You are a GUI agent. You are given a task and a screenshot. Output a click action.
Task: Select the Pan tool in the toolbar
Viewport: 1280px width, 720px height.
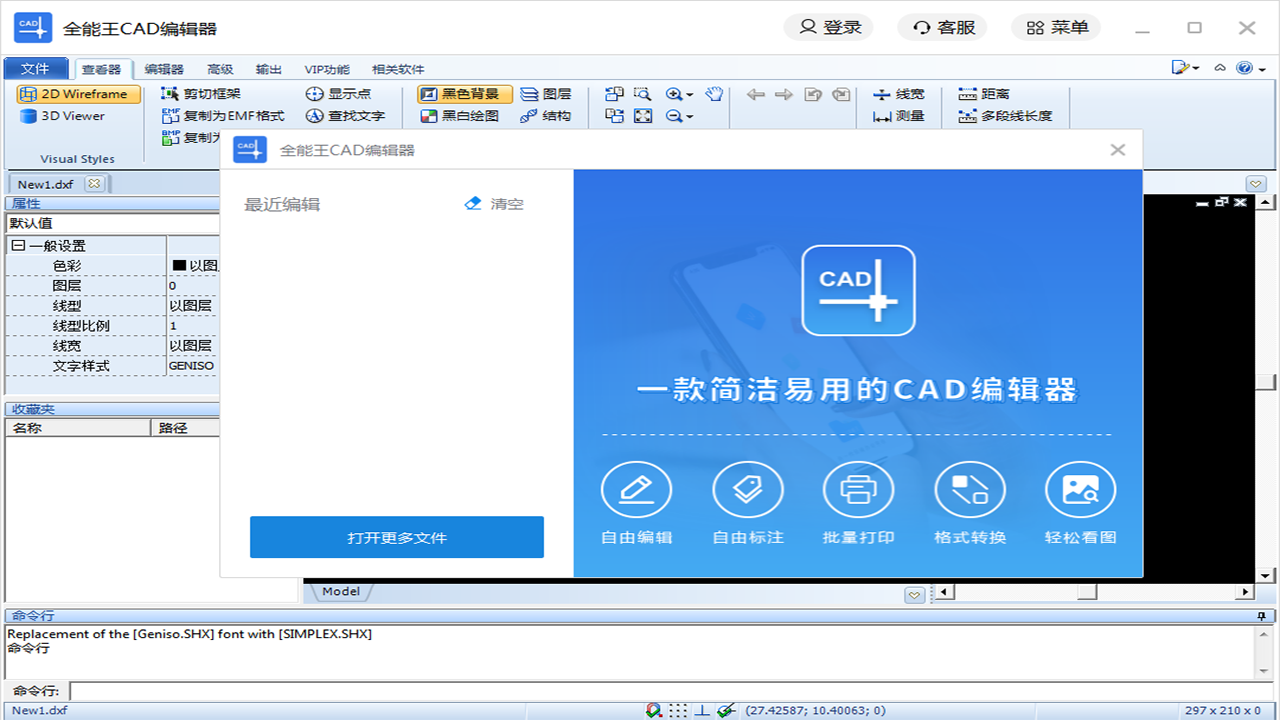[712, 94]
